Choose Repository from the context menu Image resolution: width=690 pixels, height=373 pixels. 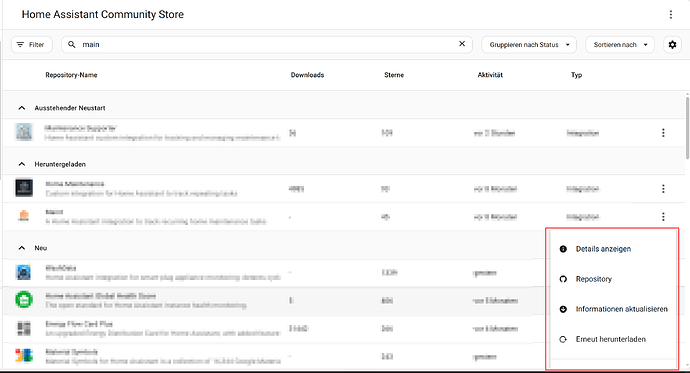coord(613,279)
